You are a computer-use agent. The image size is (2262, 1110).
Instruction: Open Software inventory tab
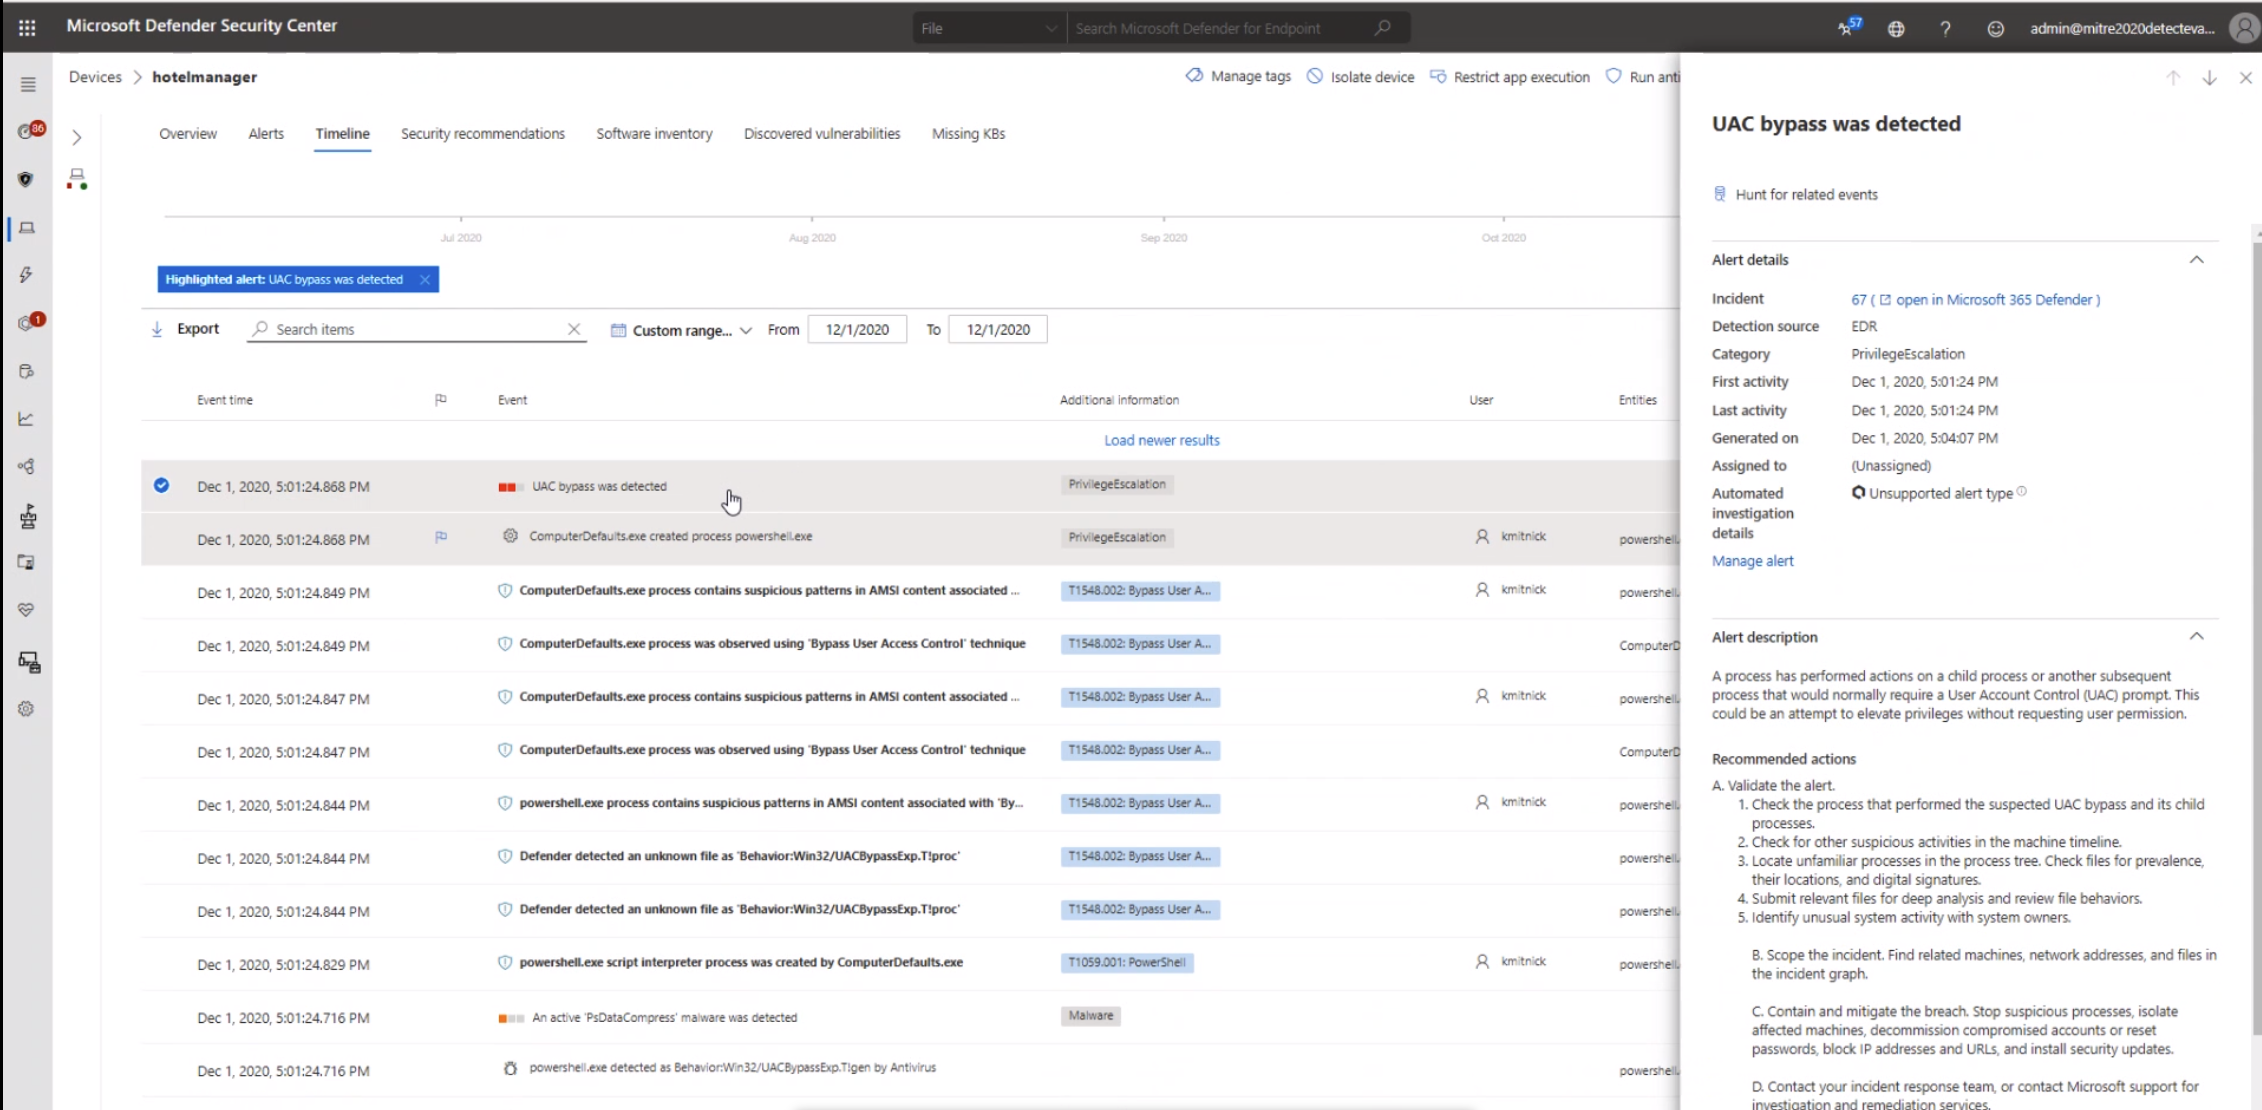[x=655, y=134]
